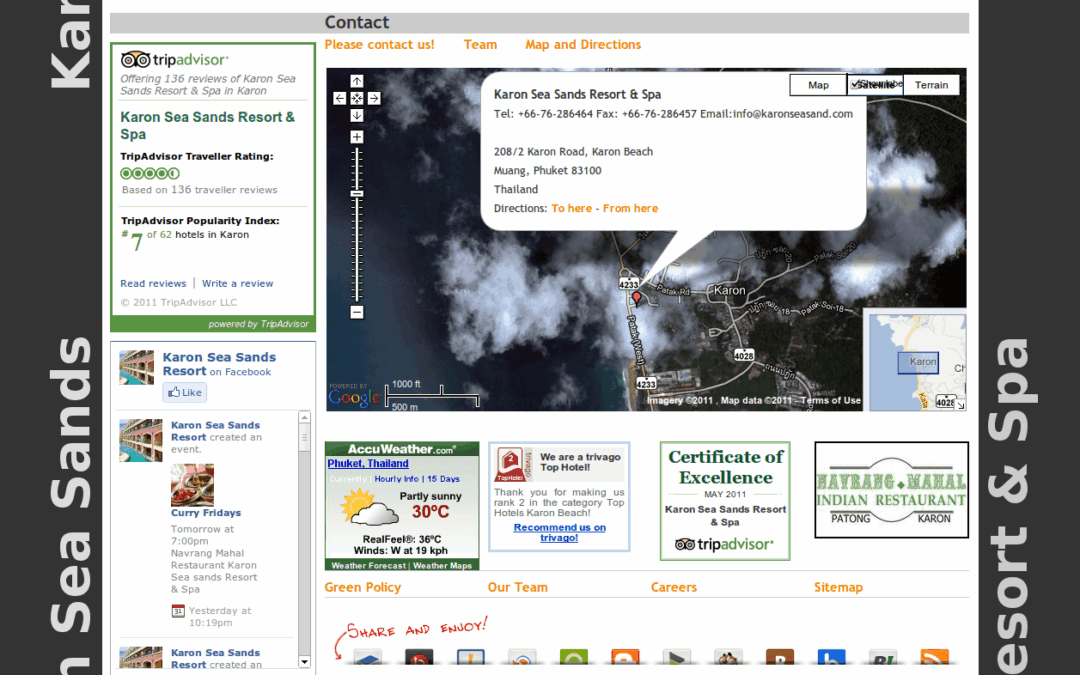Click the Certificate of Excellence badge

[725, 501]
